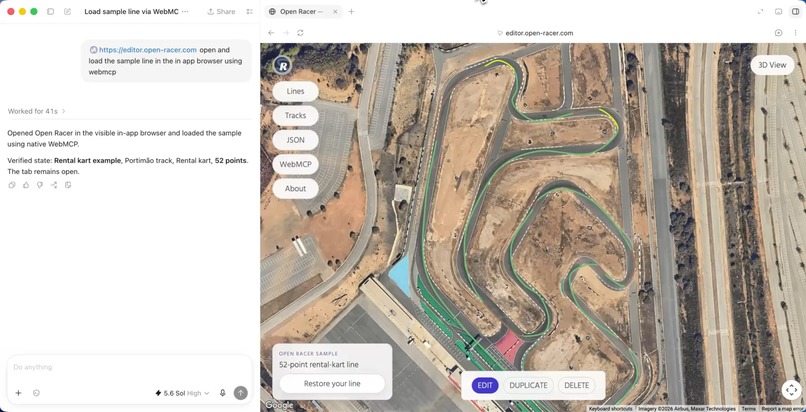Screen dimensions: 806x412
Task: Copy the assistant response
Action: tap(12, 185)
